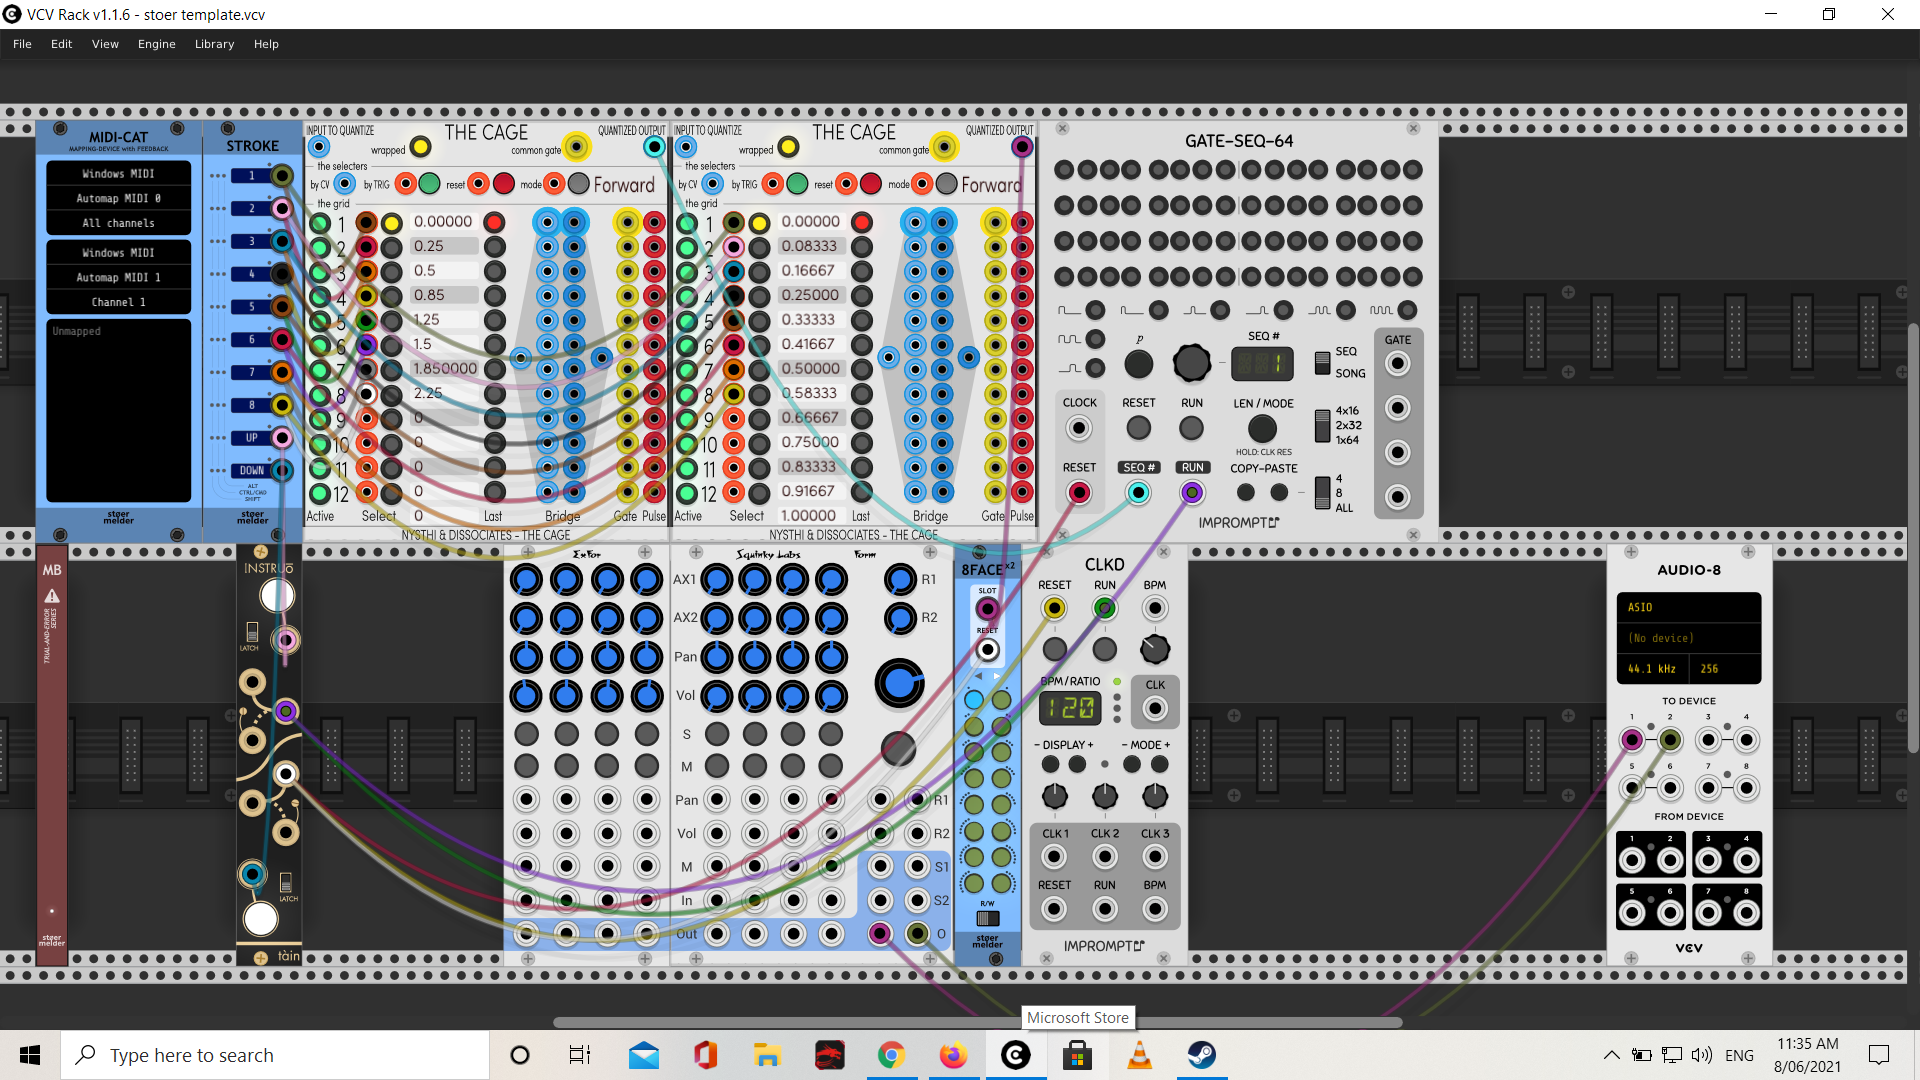Click the STROKE UP output jack
This screenshot has height=1080, width=1920.
click(282, 438)
